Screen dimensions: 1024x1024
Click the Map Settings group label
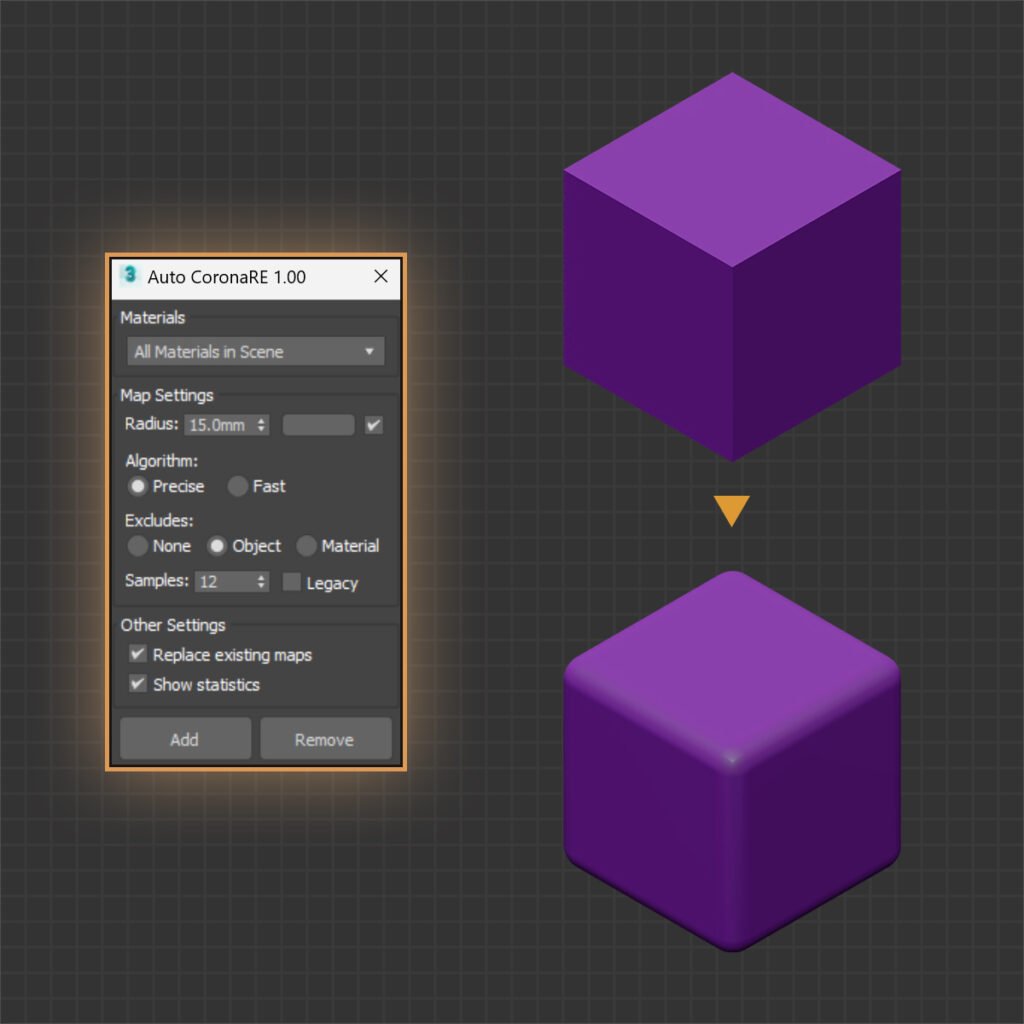pyautogui.click(x=167, y=395)
